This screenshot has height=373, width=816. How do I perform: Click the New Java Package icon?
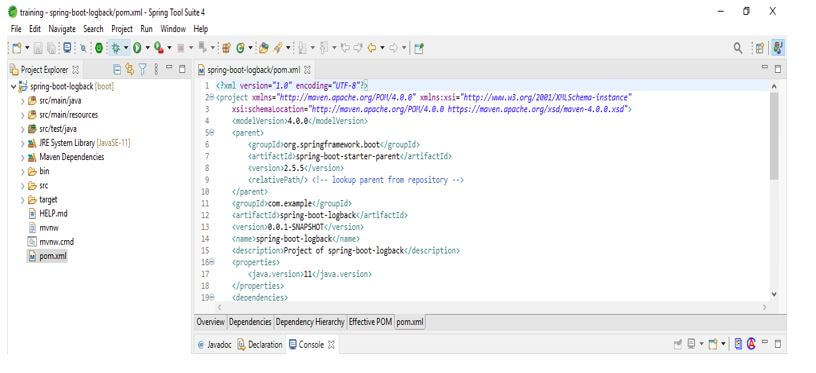[x=226, y=48]
